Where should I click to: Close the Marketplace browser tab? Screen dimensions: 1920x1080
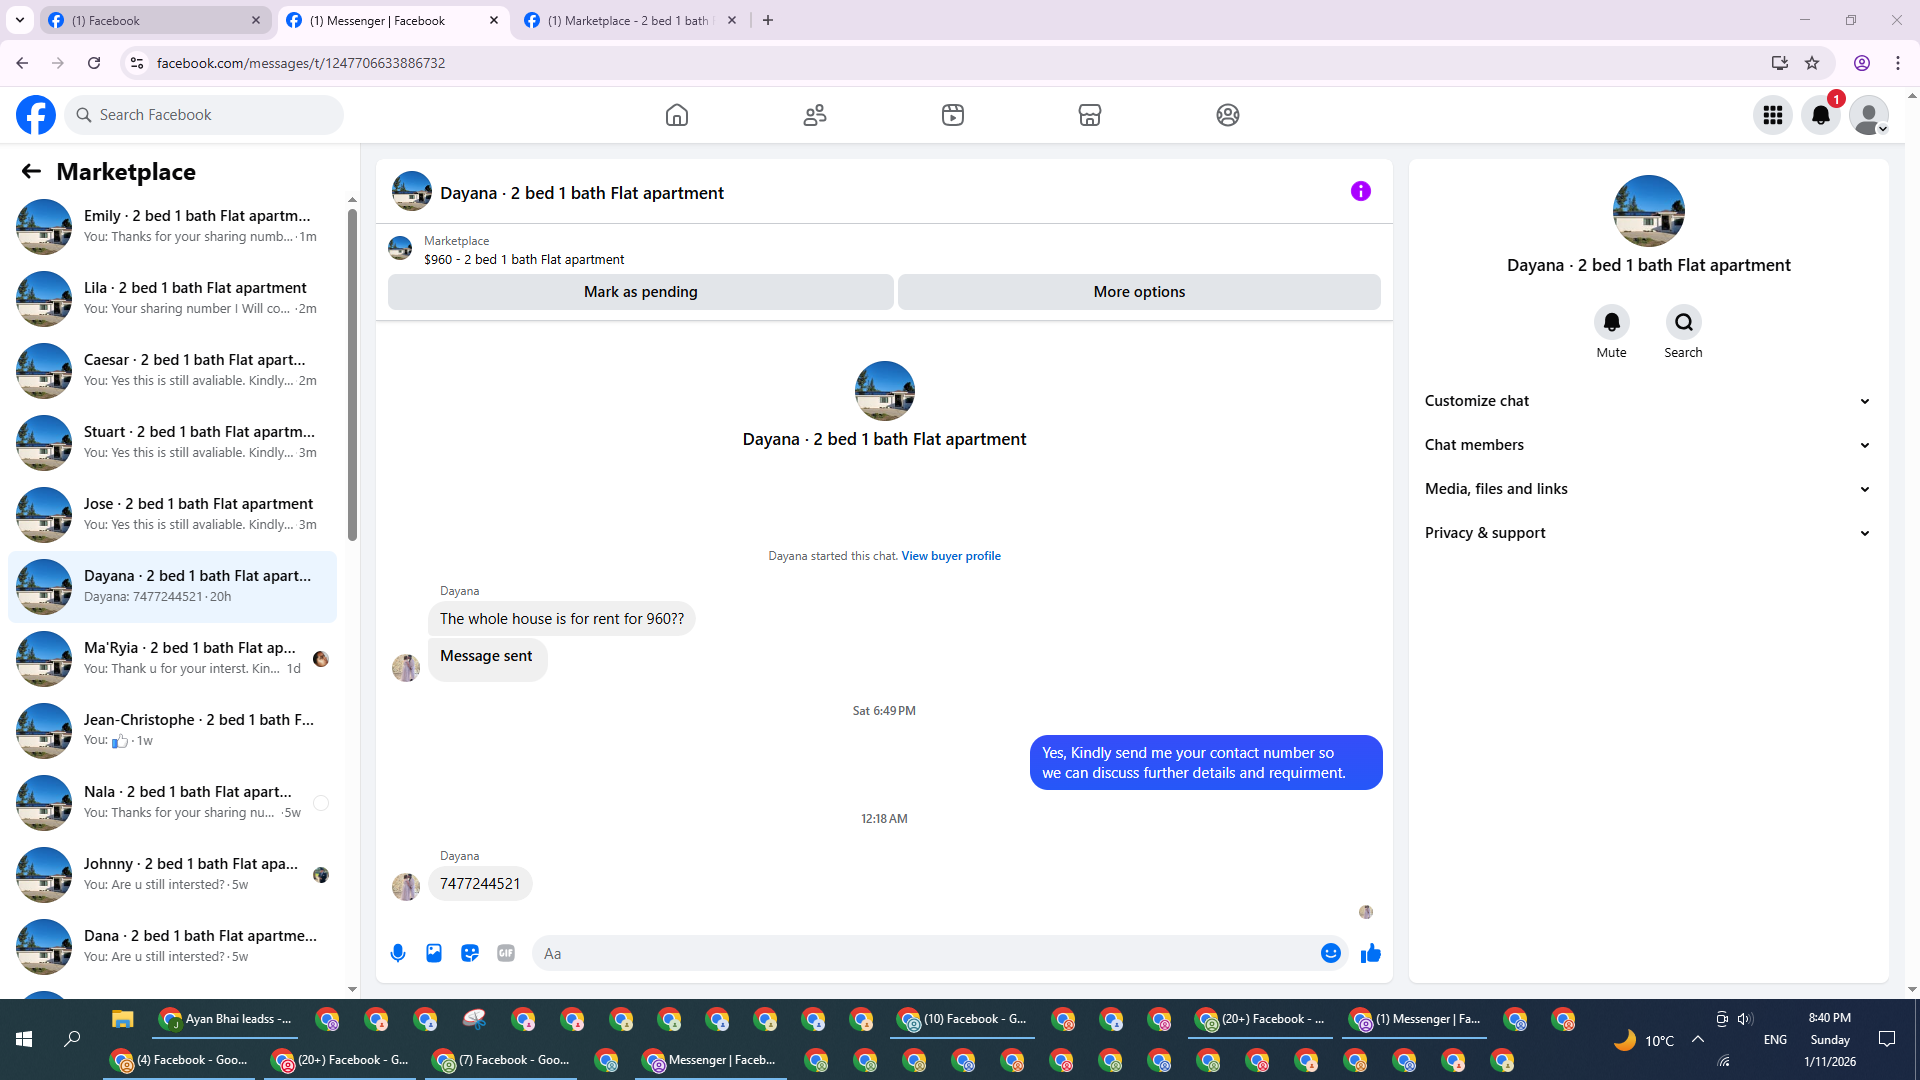(732, 20)
